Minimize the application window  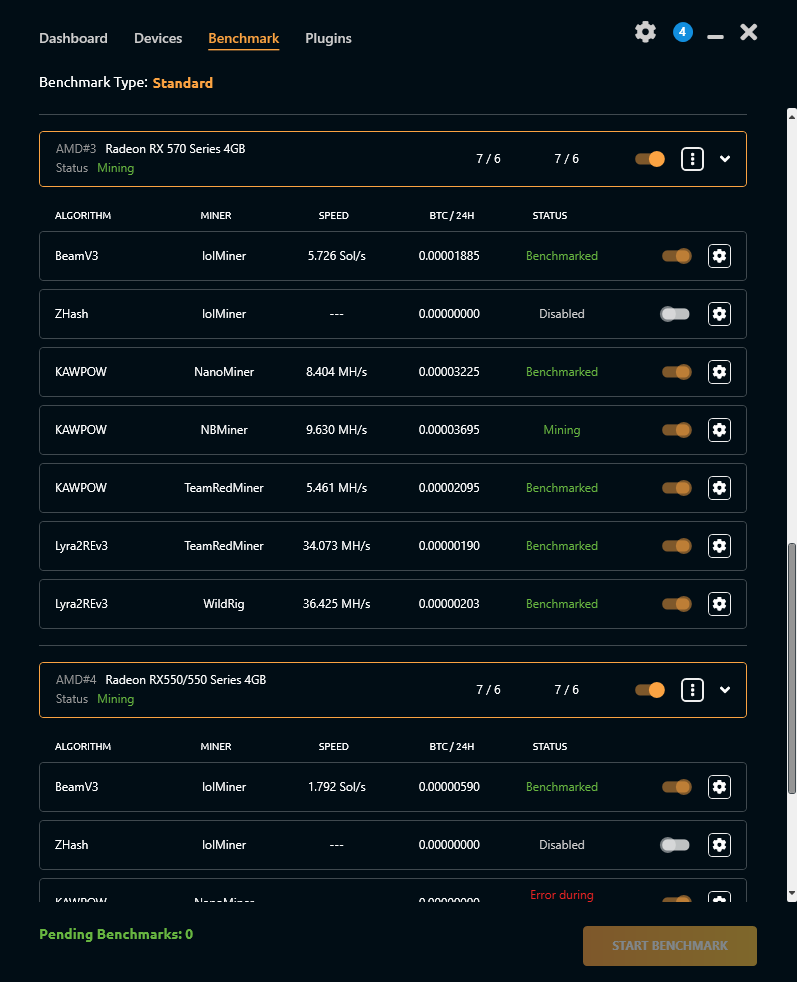coord(715,37)
